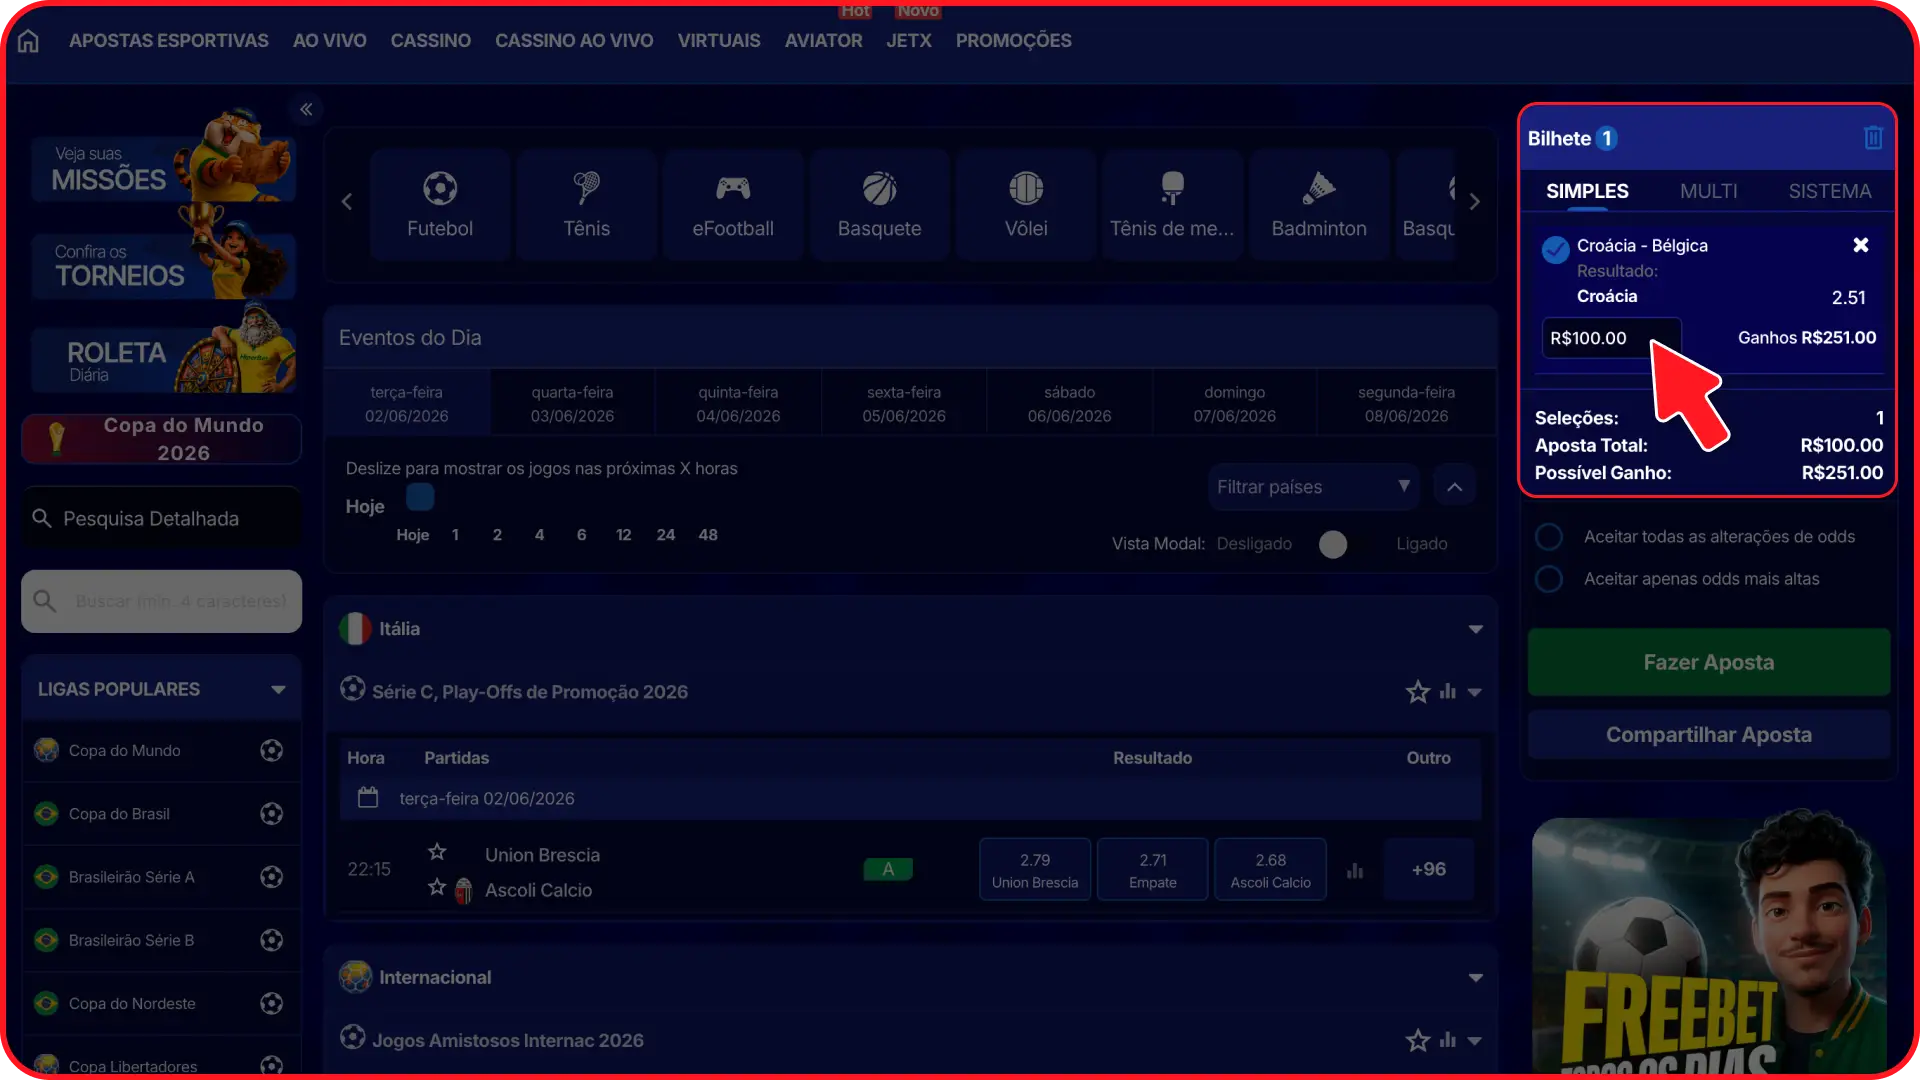Collapse the left sidebar with double chevron
This screenshot has height=1080, width=1920.
point(306,109)
